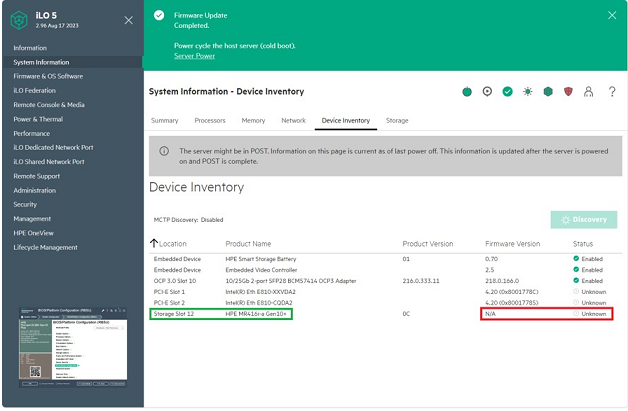Click Unknown status icon for Storage Slot 12
628x411 pixels.
tap(576, 313)
